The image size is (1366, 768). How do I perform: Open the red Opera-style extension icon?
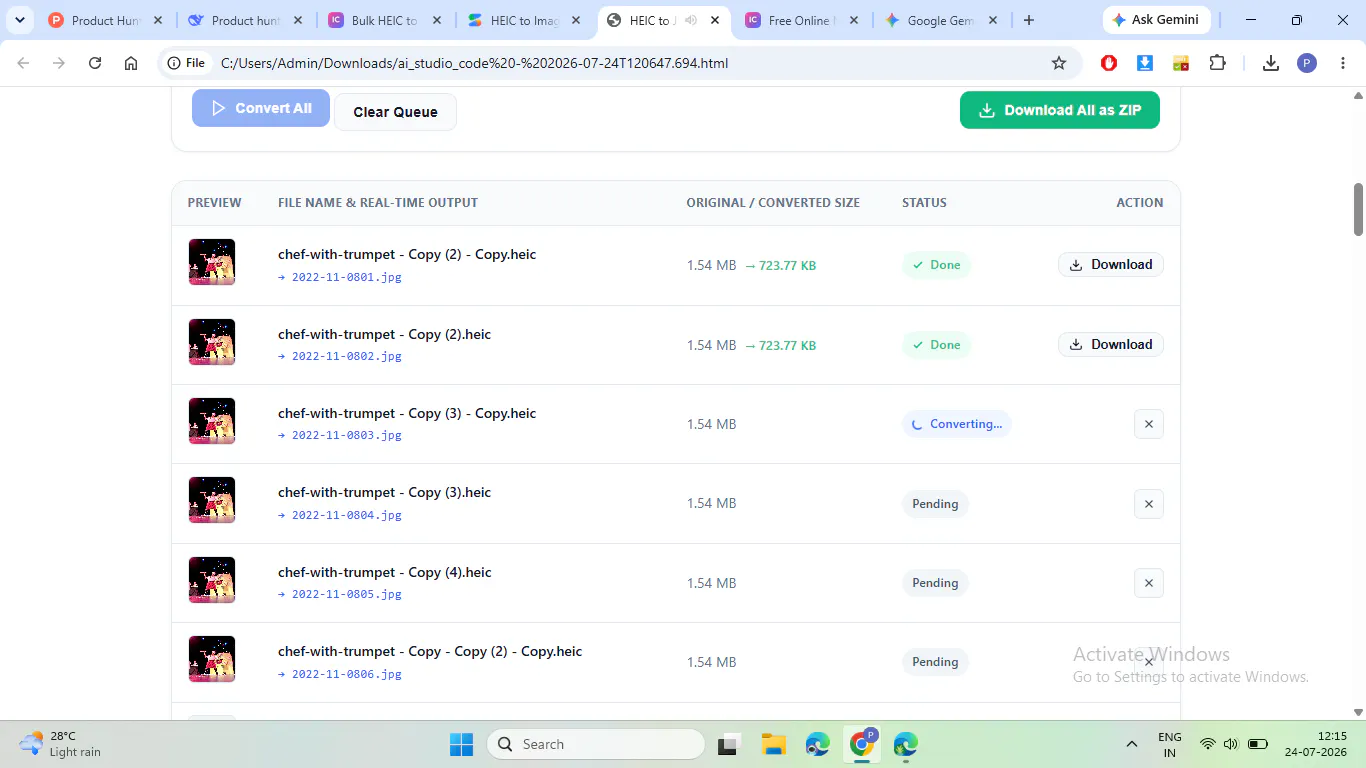(x=1109, y=63)
